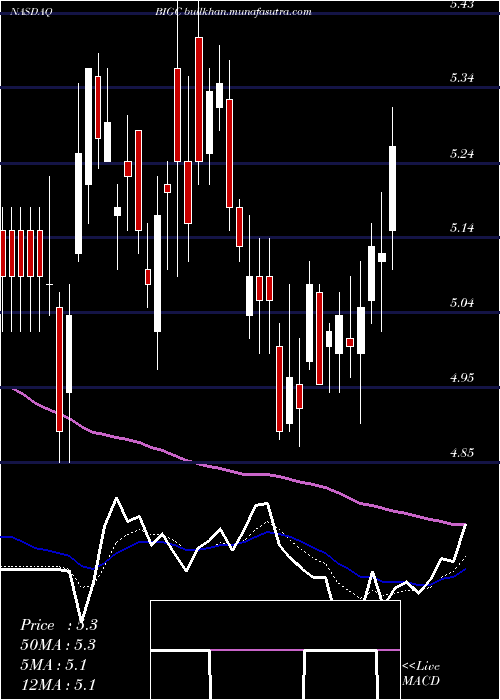The width and height of the screenshot is (500, 700).
Task: Click the 50MA : 5.3 readout
Action: tap(58, 645)
